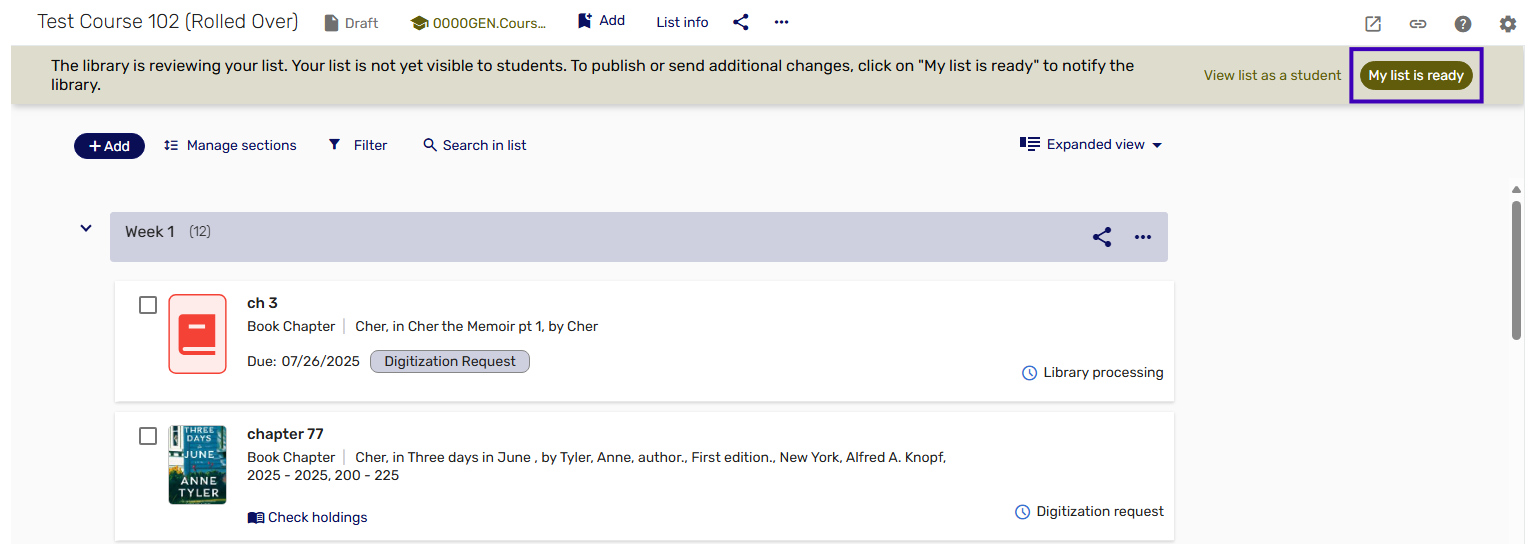Share the Week 1 section
The image size is (1525, 544).
tap(1102, 237)
